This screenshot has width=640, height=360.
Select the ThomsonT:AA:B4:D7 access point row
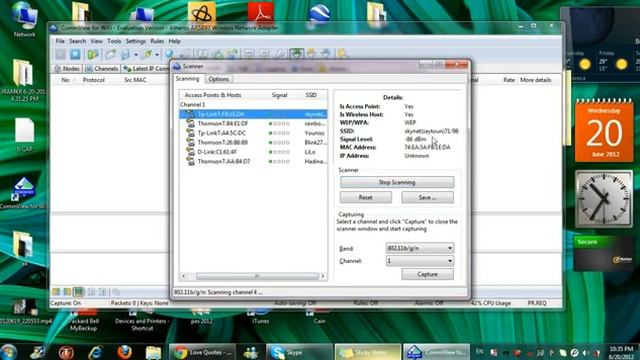pos(253,162)
